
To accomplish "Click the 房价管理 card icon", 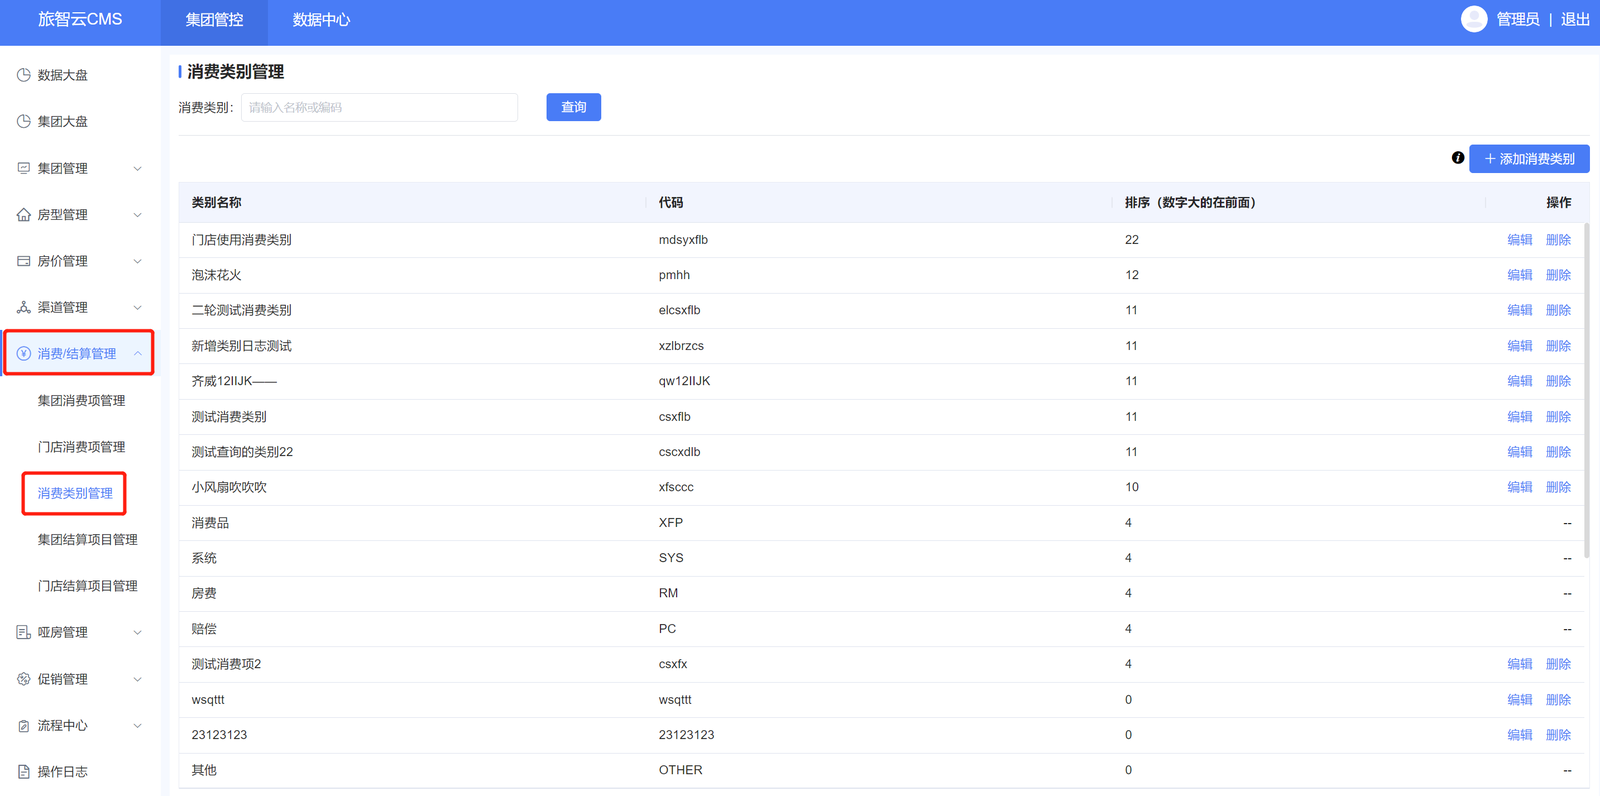I will pos(24,261).
